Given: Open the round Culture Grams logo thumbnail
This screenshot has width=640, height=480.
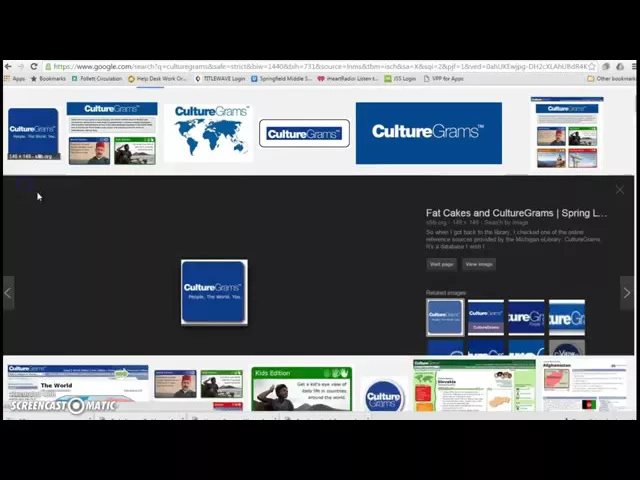Looking at the screenshot, I should click(x=384, y=396).
